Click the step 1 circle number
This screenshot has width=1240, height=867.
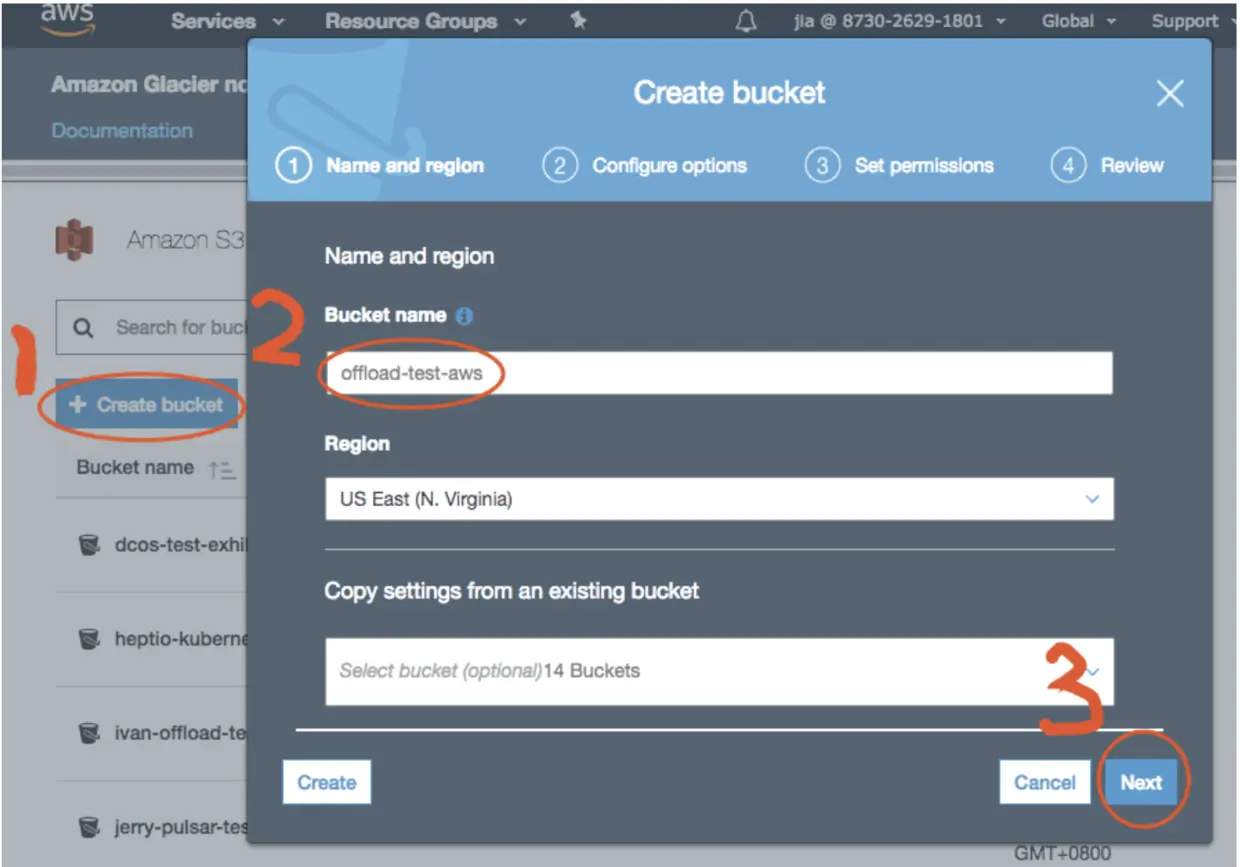[x=293, y=166]
